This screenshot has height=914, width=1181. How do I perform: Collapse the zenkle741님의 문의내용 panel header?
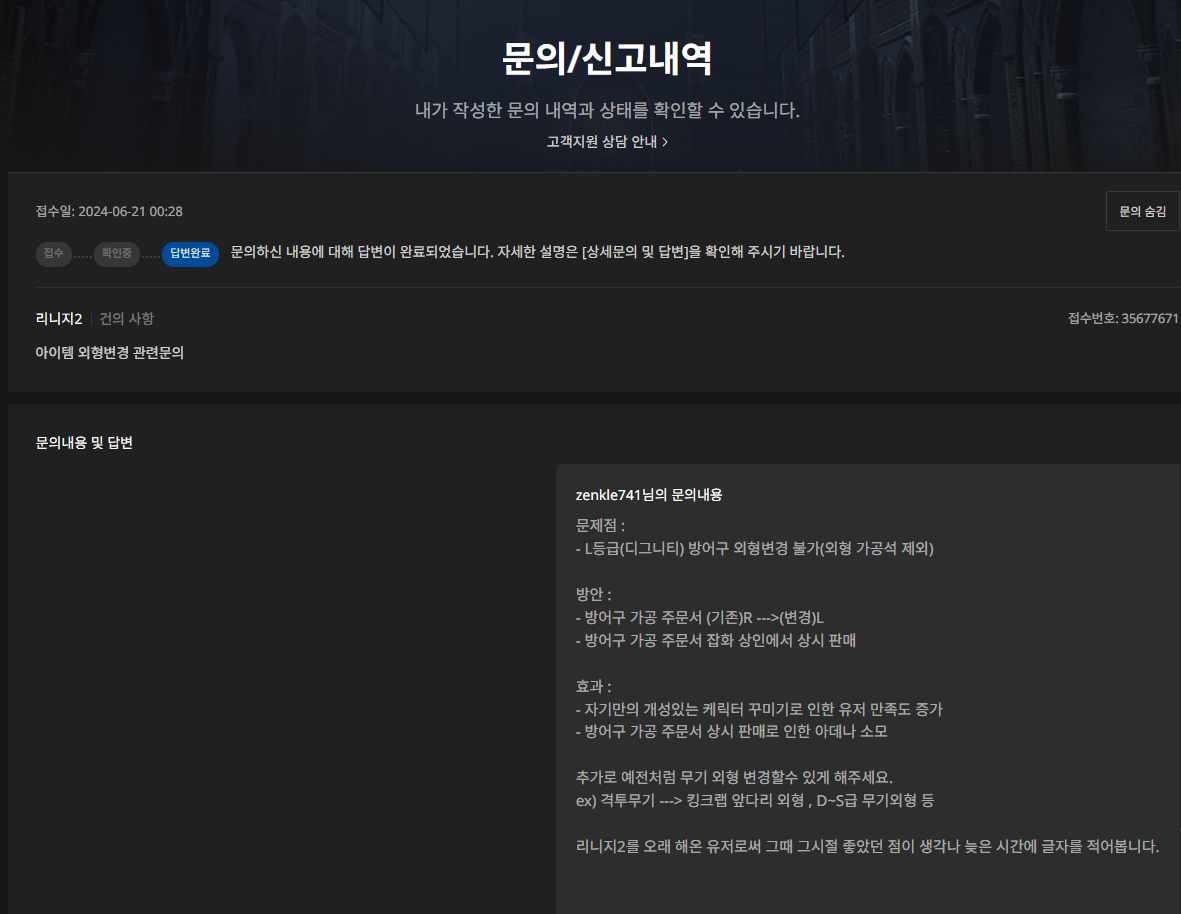(x=651, y=494)
